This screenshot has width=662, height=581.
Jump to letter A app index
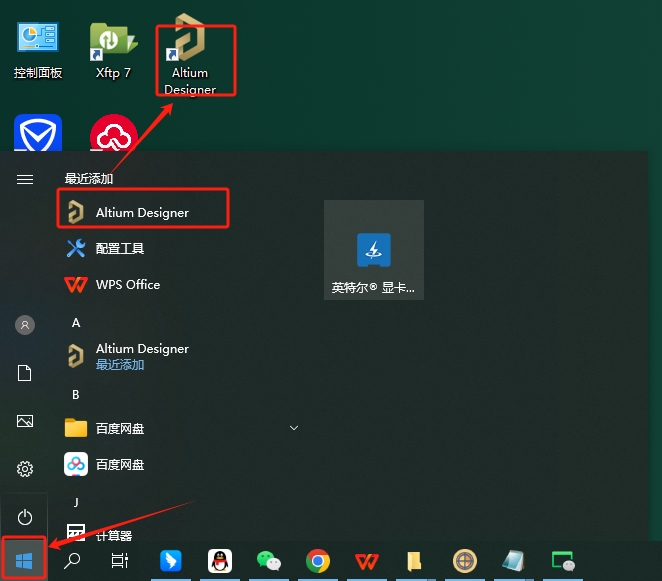click(x=76, y=323)
